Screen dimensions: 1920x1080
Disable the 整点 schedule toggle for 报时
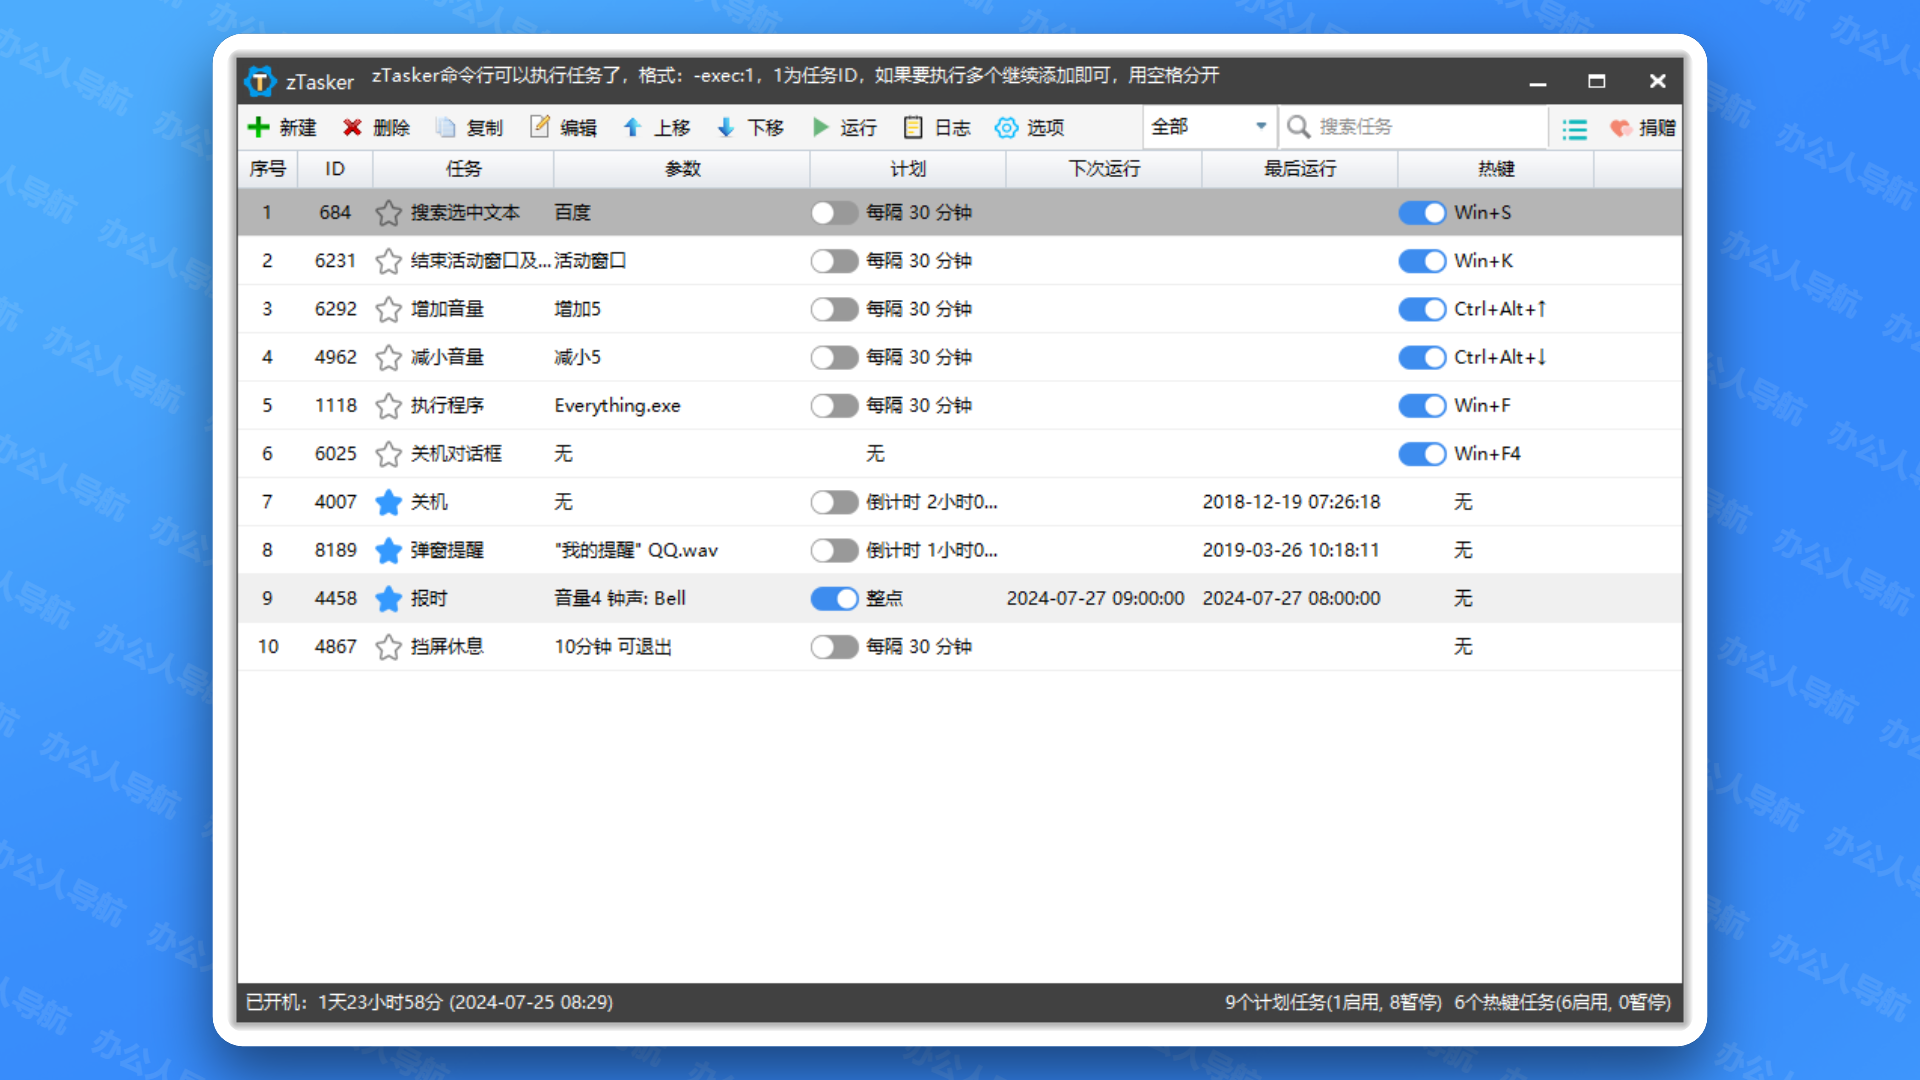(x=834, y=598)
